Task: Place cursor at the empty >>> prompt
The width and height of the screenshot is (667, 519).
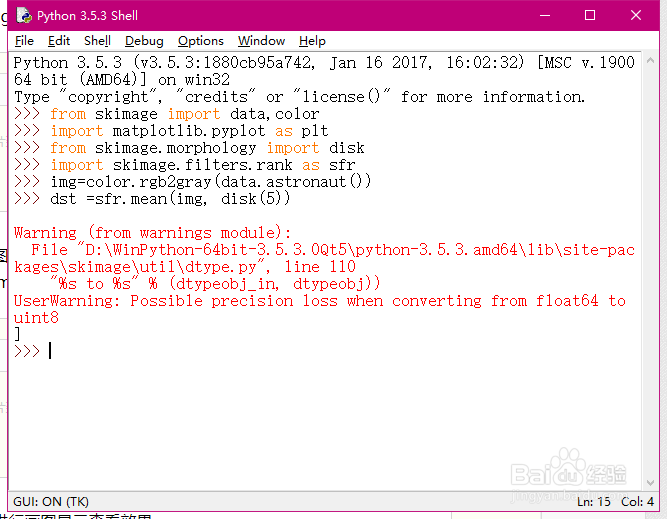Action: tap(51, 351)
